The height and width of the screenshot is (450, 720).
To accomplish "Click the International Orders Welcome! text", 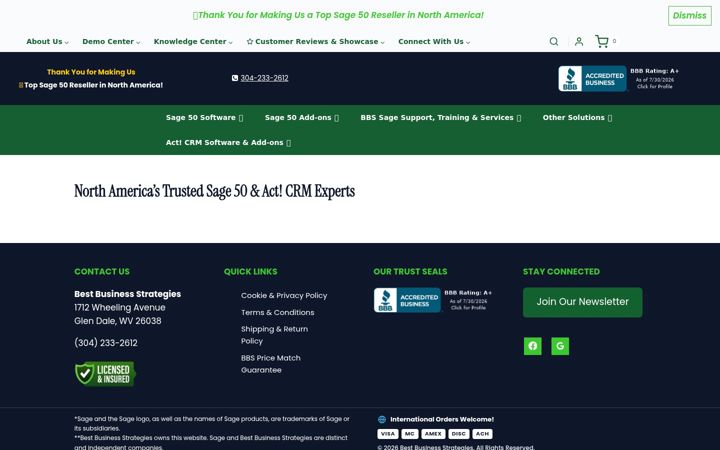I will [442, 419].
